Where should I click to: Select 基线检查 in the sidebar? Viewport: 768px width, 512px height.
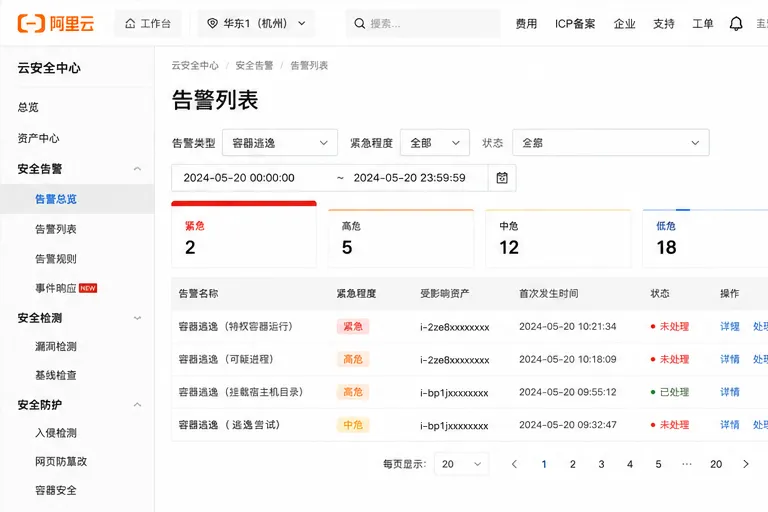click(56, 375)
